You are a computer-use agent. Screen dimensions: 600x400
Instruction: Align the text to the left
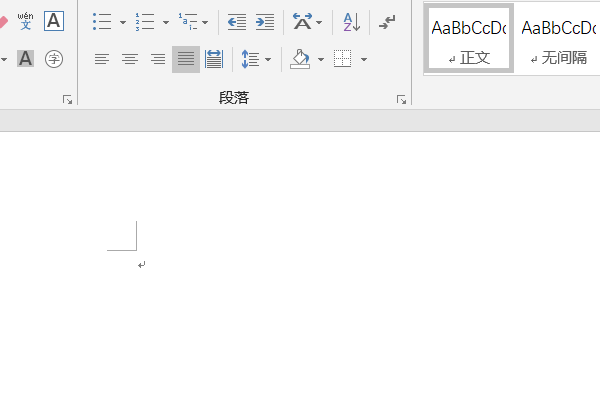tap(102, 59)
